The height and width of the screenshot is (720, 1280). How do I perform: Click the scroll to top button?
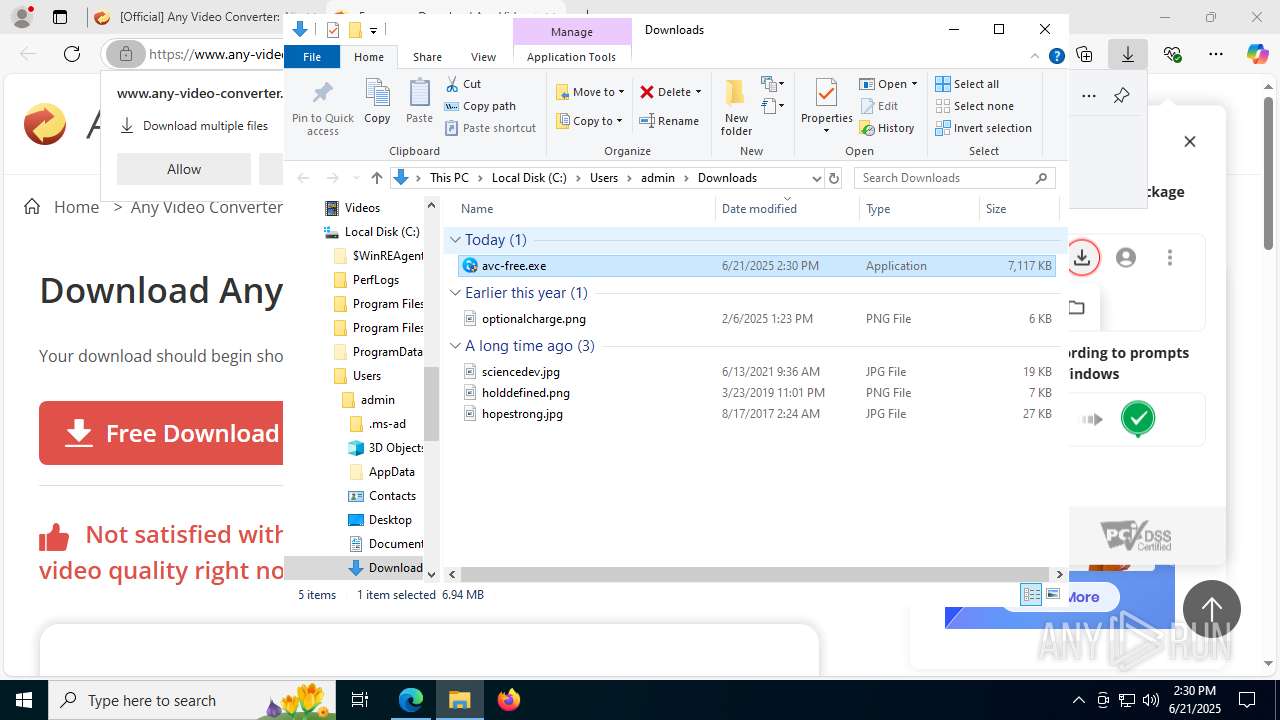(x=1212, y=609)
